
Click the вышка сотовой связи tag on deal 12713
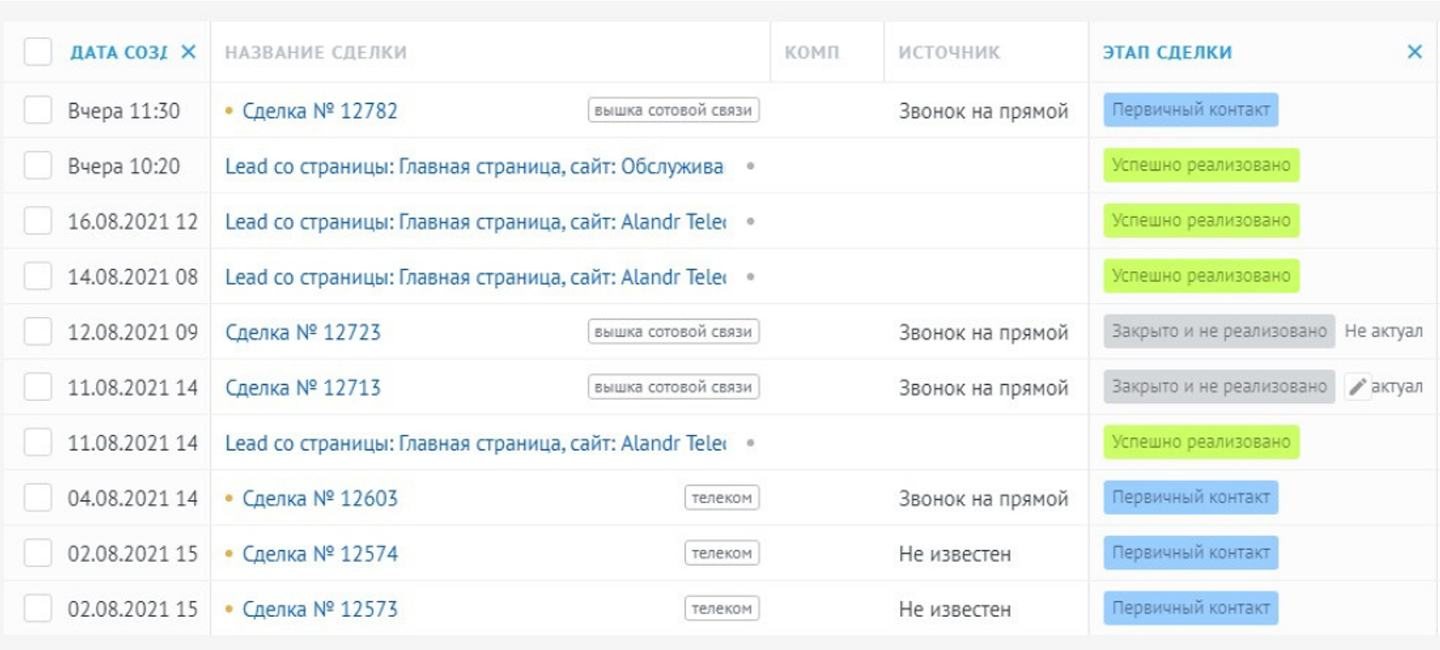(x=673, y=386)
